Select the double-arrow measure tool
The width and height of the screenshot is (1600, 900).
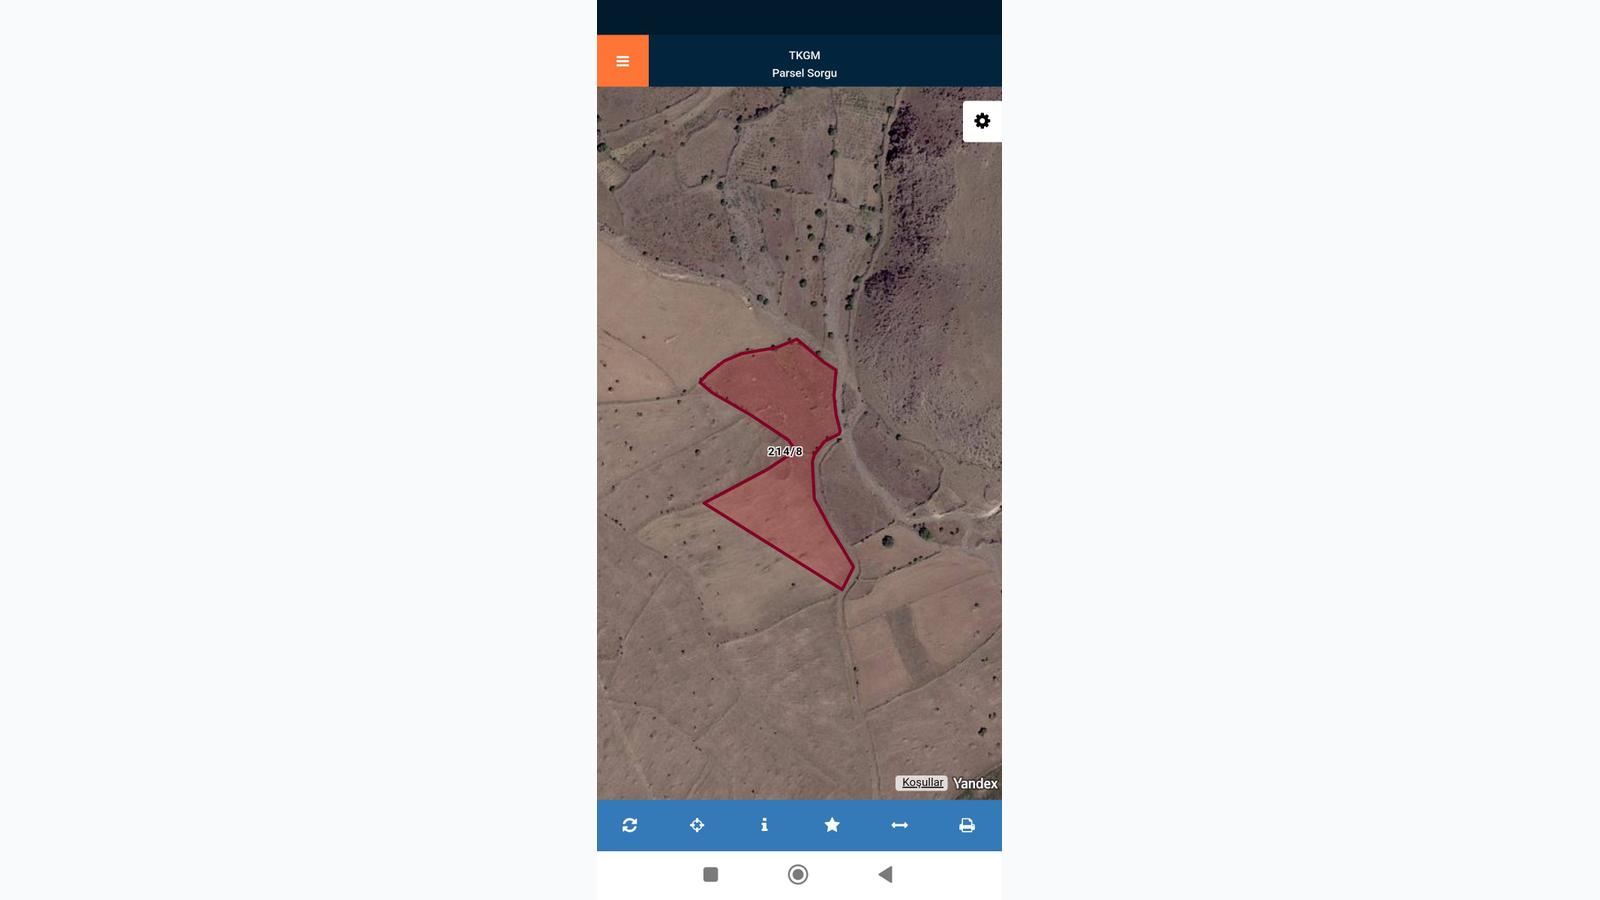coord(899,825)
